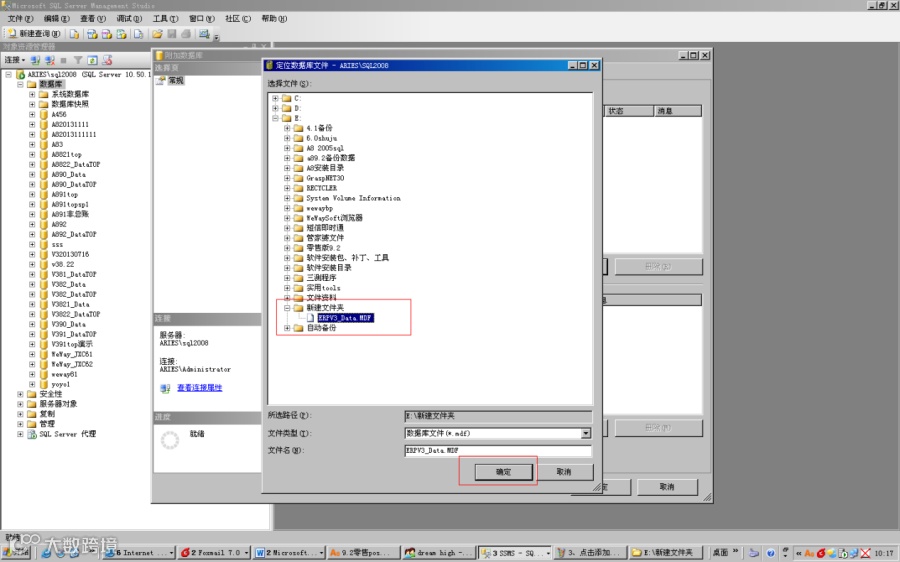Switch to Foxmail 7.0 on the taskbar
900x562 pixels.
(214, 553)
